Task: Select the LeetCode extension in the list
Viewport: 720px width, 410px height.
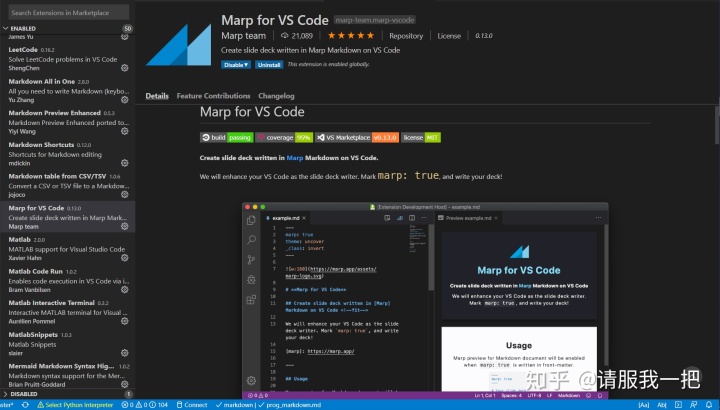Action: pyautogui.click(x=68, y=58)
